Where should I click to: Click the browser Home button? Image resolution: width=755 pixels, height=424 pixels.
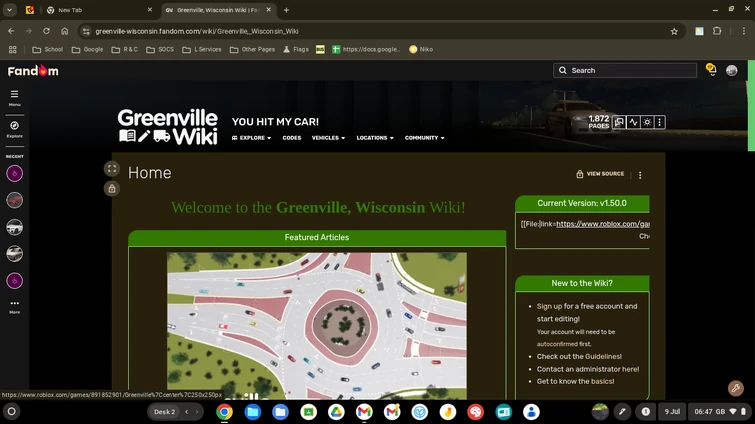[x=65, y=31]
